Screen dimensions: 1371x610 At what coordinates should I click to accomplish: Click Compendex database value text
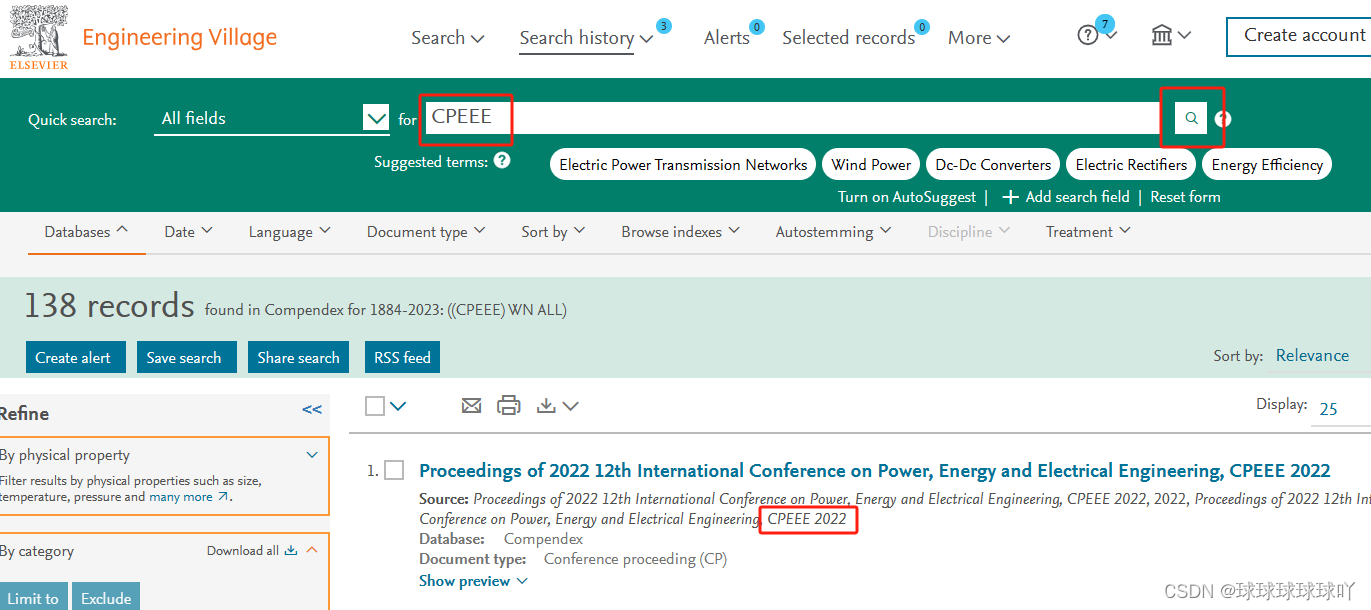coord(543,539)
